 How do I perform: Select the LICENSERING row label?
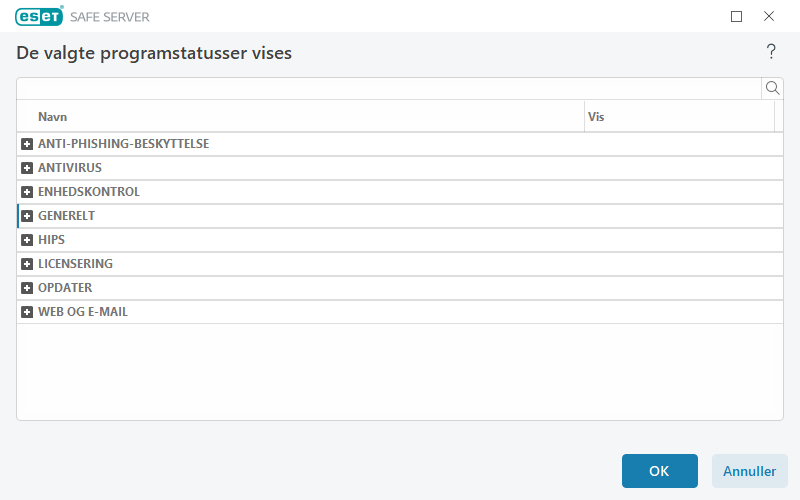point(75,264)
